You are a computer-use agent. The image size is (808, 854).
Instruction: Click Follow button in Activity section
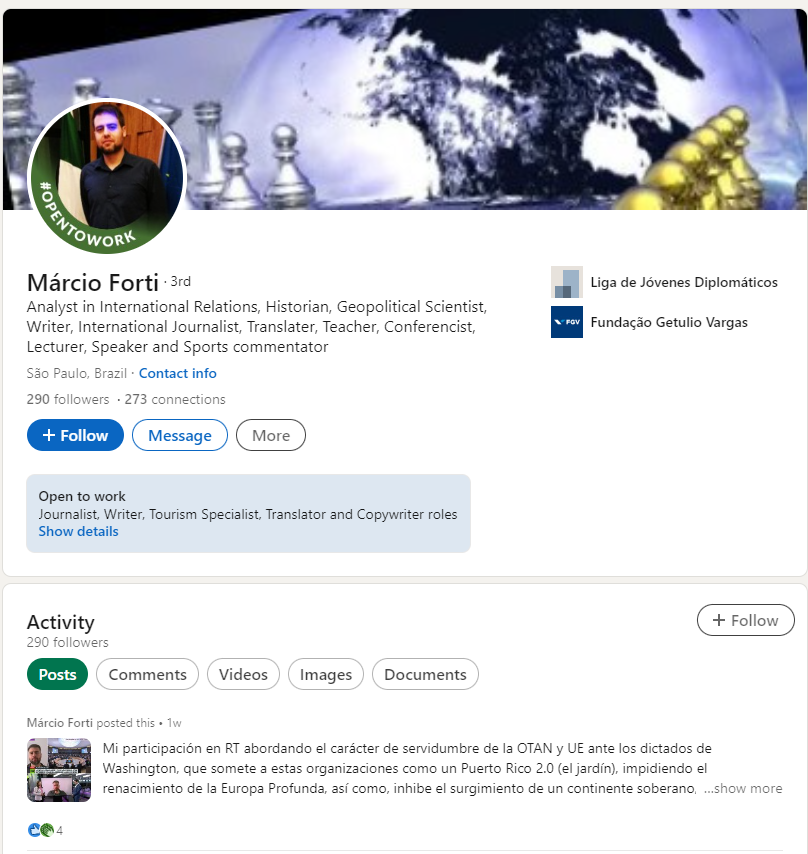745,620
